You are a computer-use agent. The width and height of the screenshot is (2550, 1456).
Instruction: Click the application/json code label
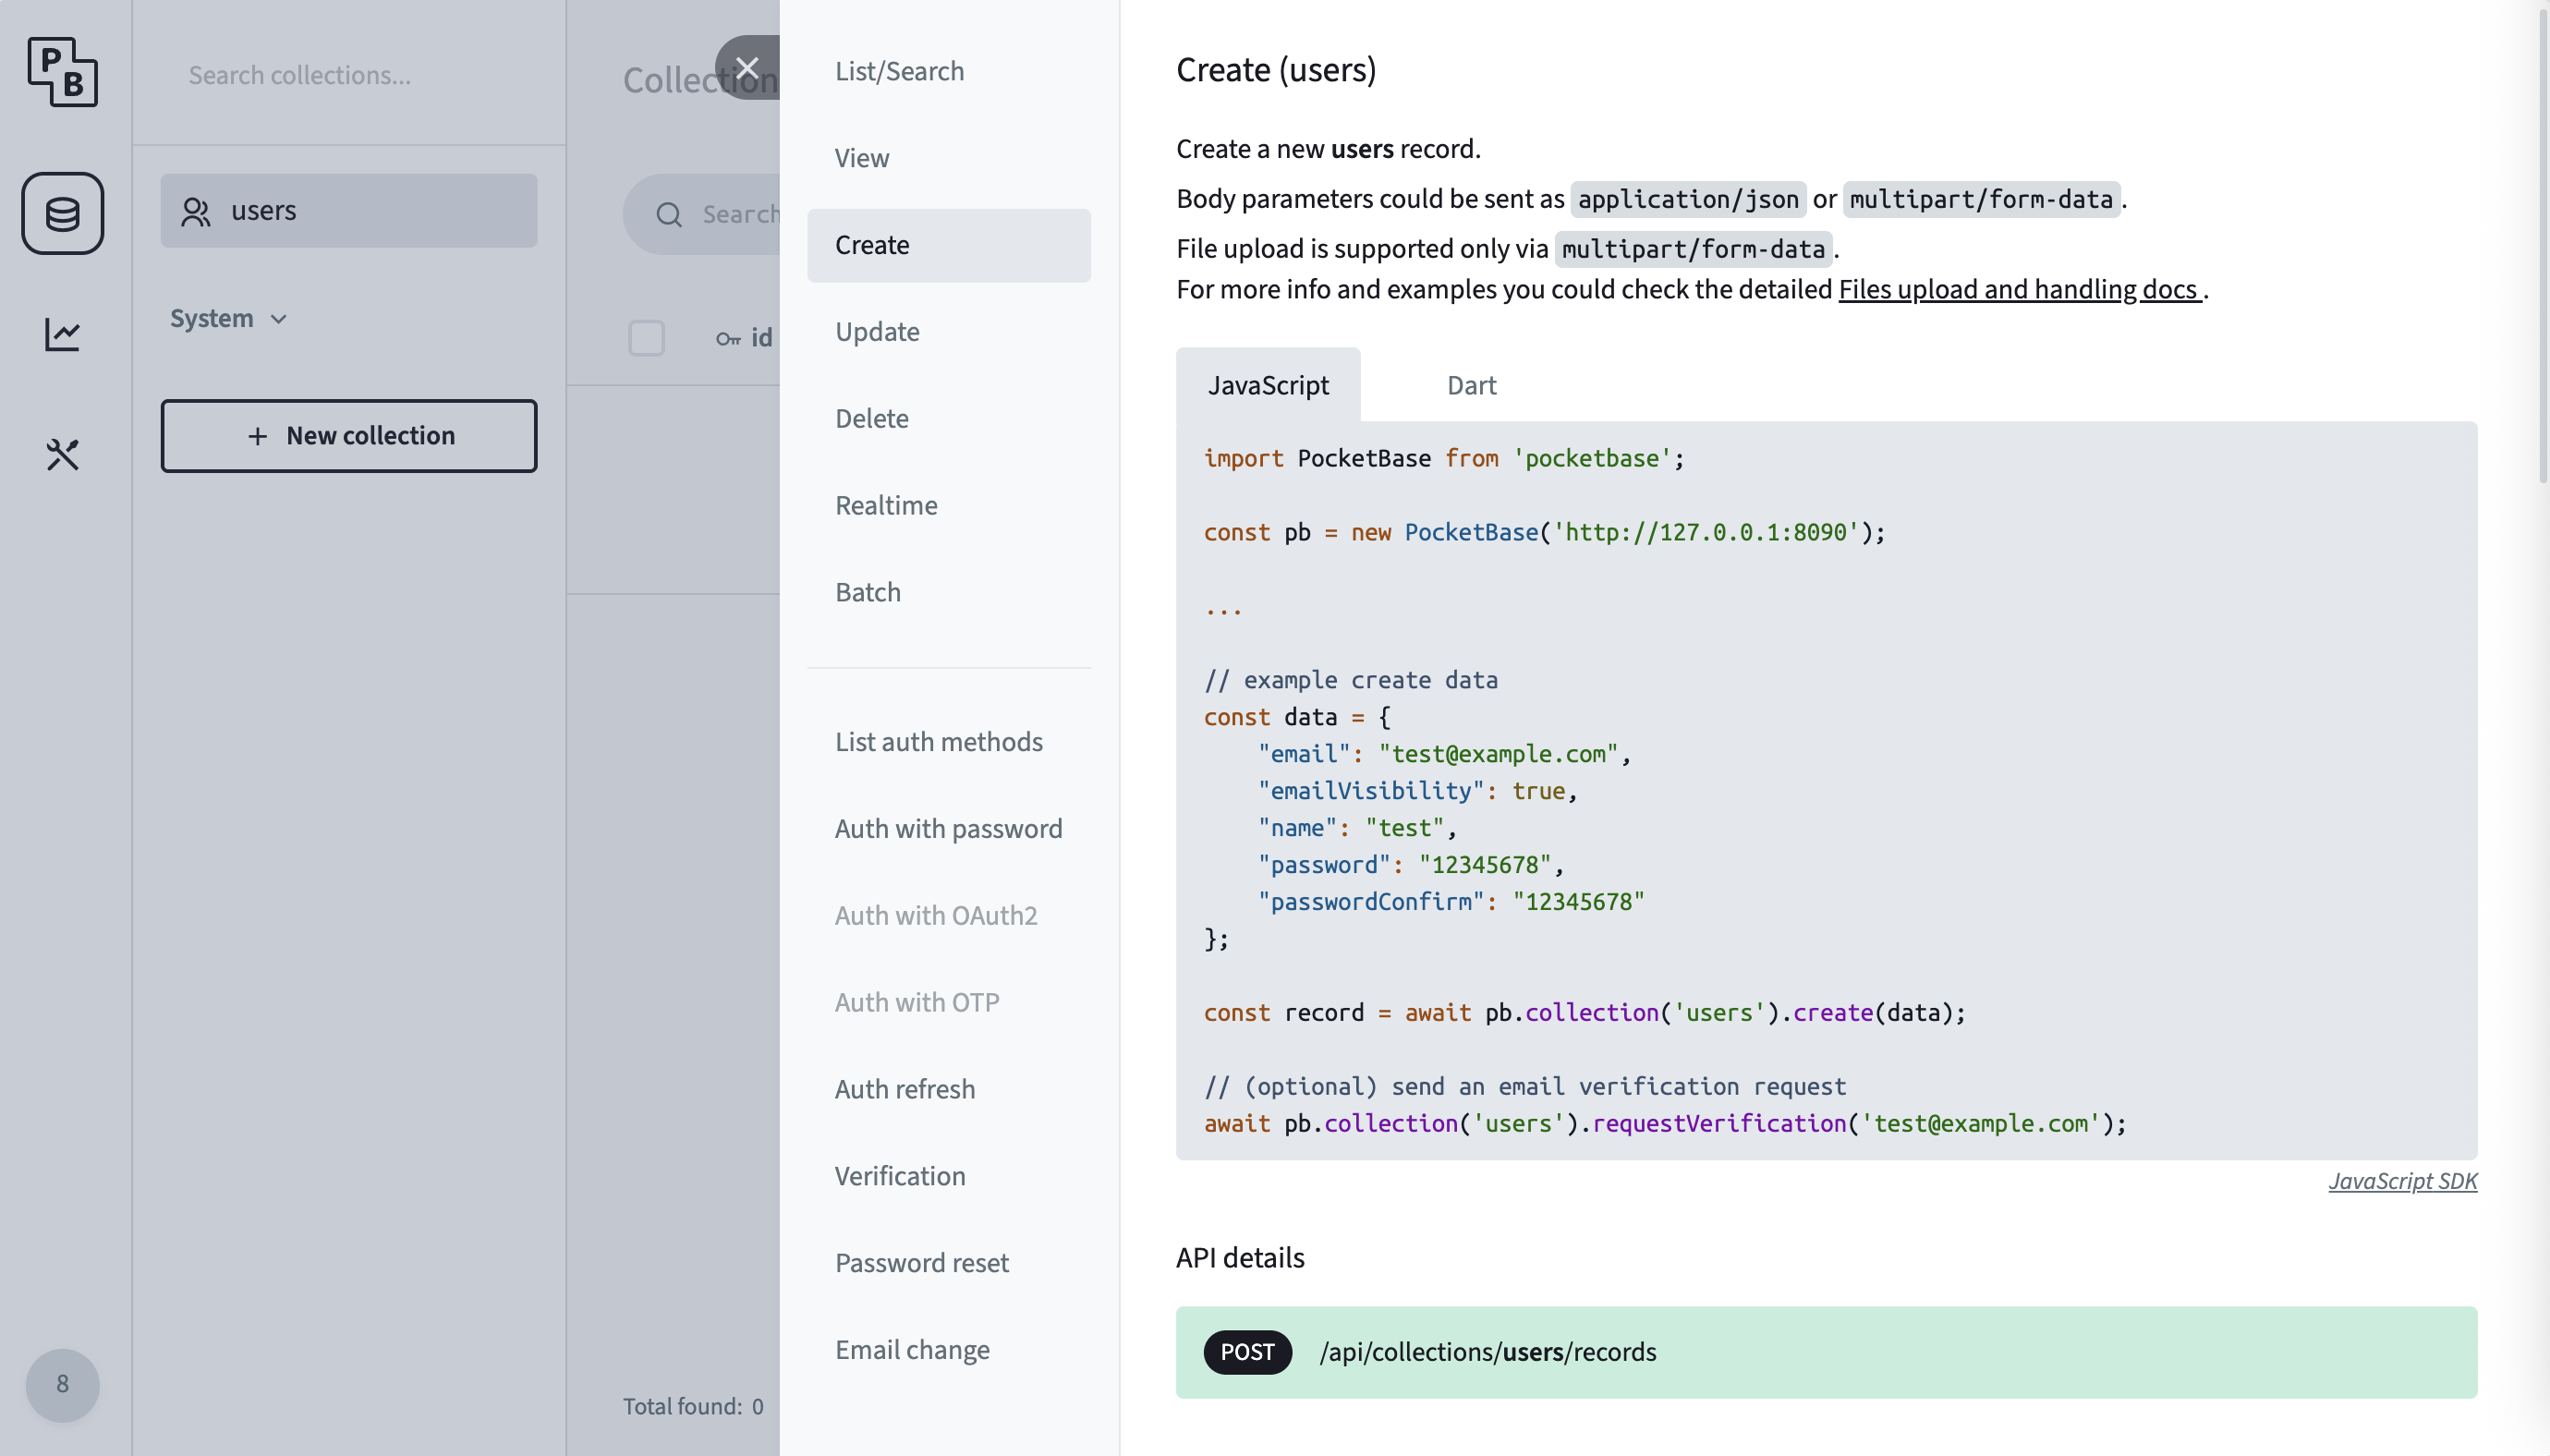click(x=1688, y=200)
